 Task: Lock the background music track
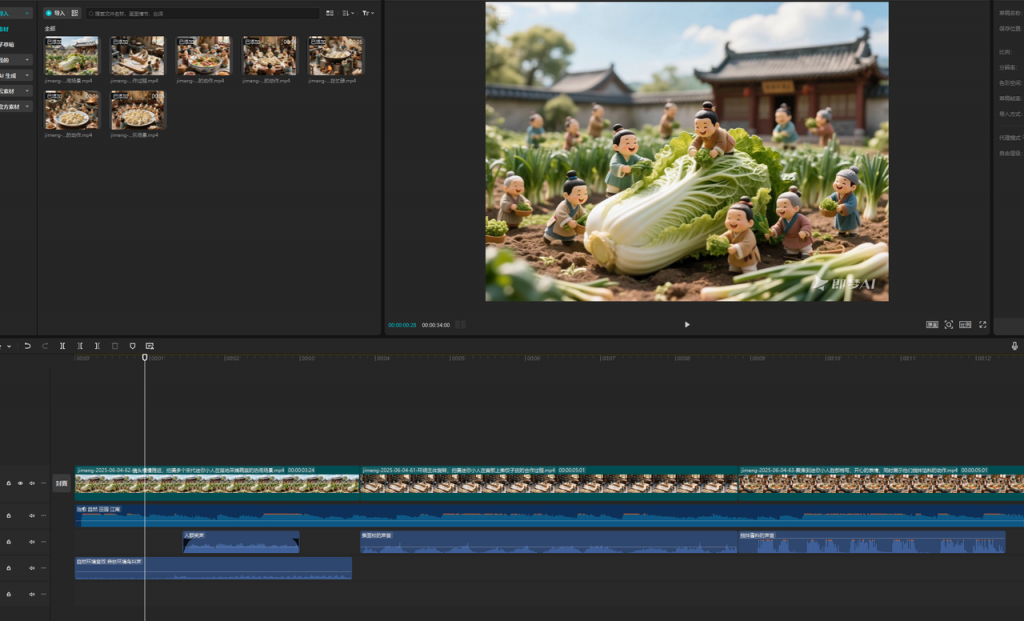(x=8, y=516)
